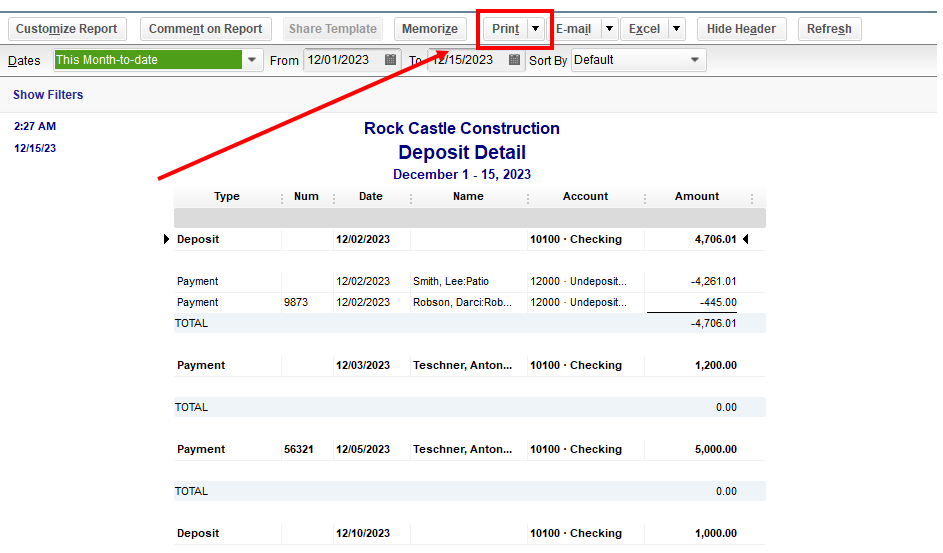Click the -445.00 amount cell
The height and width of the screenshot is (553, 943).
[x=718, y=302]
